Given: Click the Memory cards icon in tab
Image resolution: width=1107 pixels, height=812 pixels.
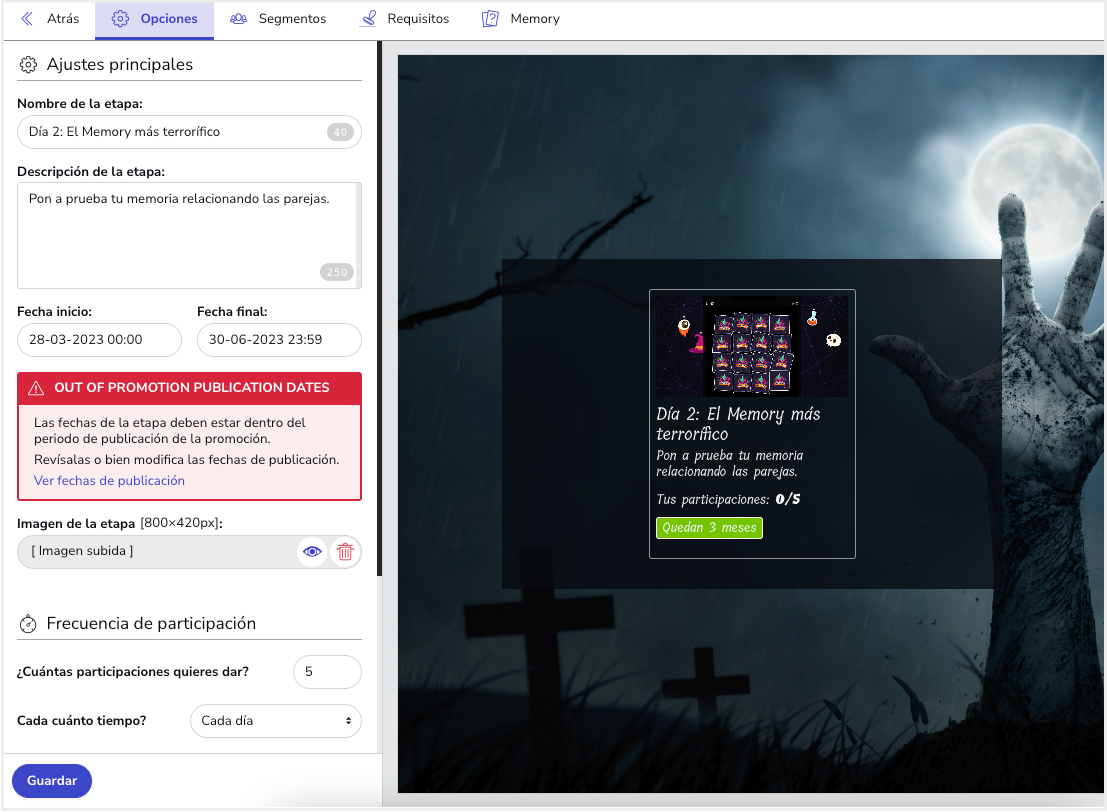Looking at the screenshot, I should click(x=490, y=19).
